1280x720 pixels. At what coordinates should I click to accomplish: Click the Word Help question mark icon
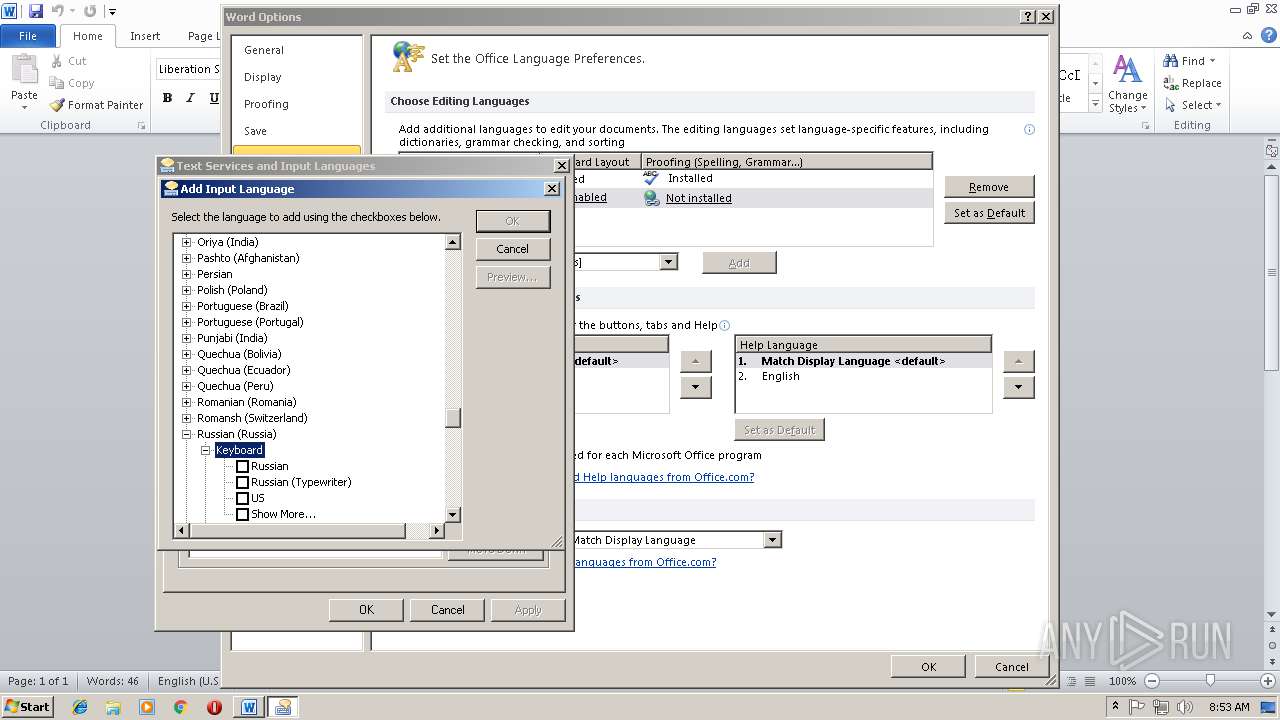(1269, 36)
